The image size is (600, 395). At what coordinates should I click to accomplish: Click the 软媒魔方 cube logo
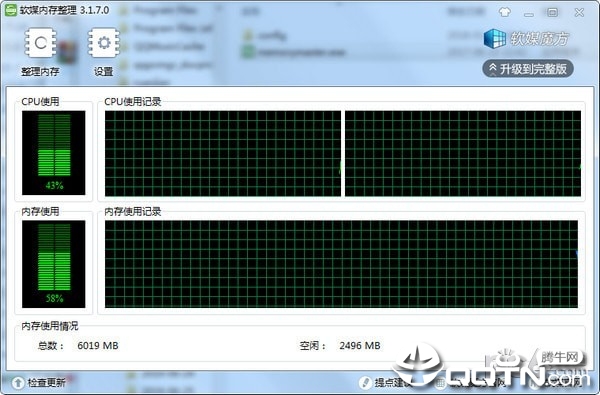pos(494,39)
